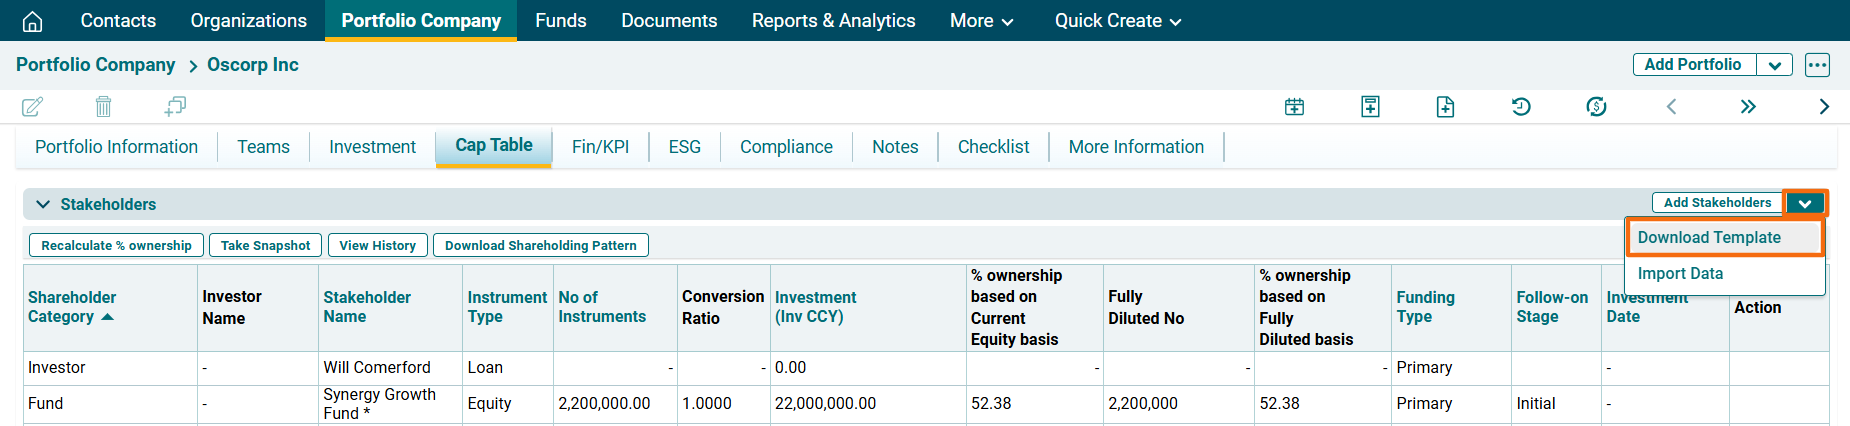Click the currency refresh dollar icon
Screen dimensions: 1850x426
point(1596,107)
